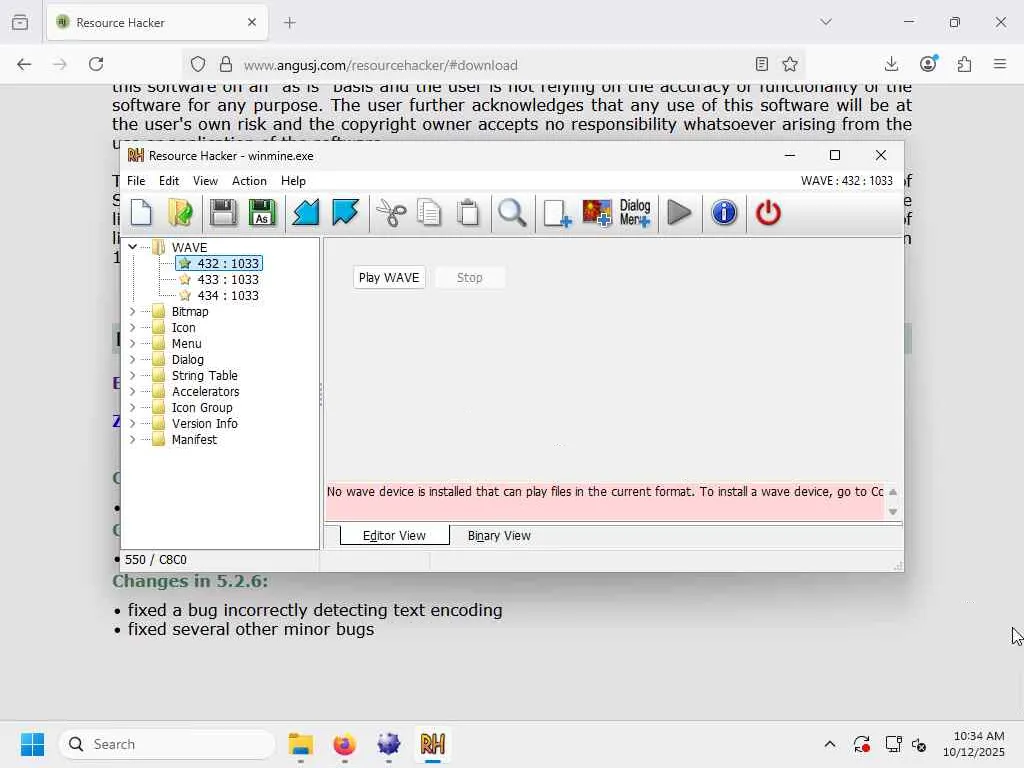Expand the Icon folder
Viewport: 1024px width, 768px height.
coord(133,327)
